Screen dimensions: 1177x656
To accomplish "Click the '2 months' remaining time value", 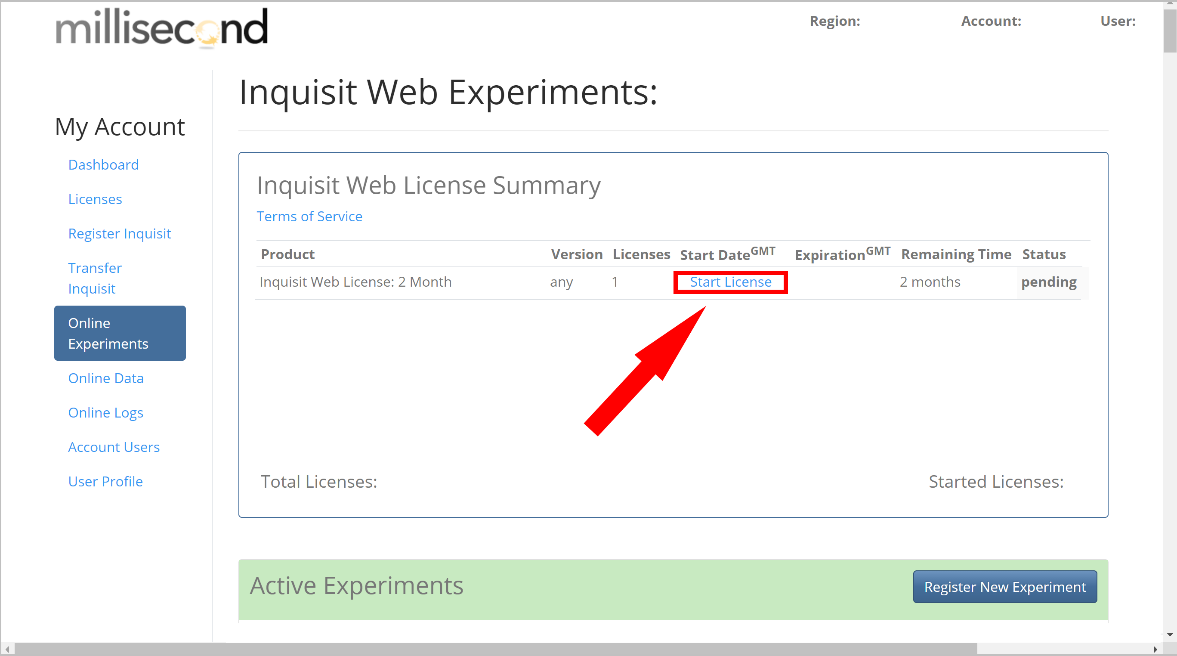I will 930,282.
